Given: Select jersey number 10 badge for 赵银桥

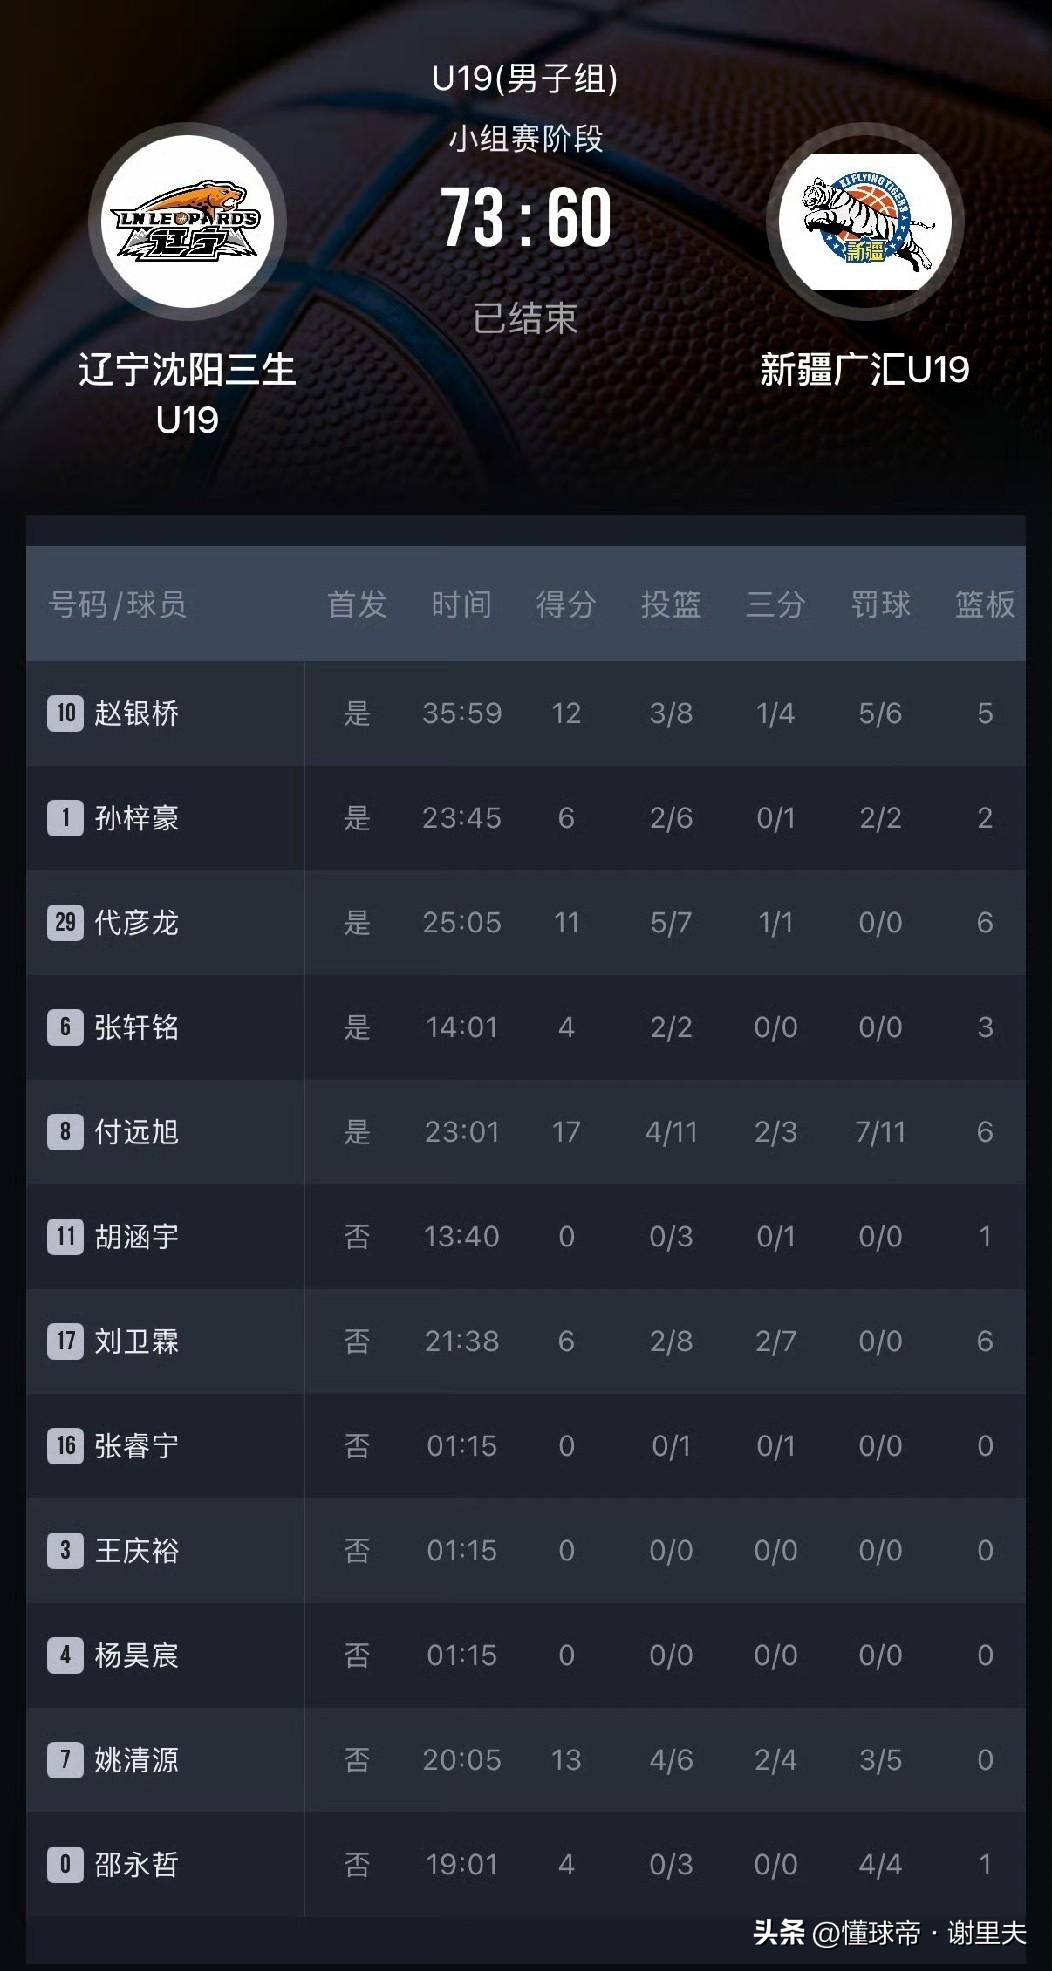Looking at the screenshot, I should point(65,713).
